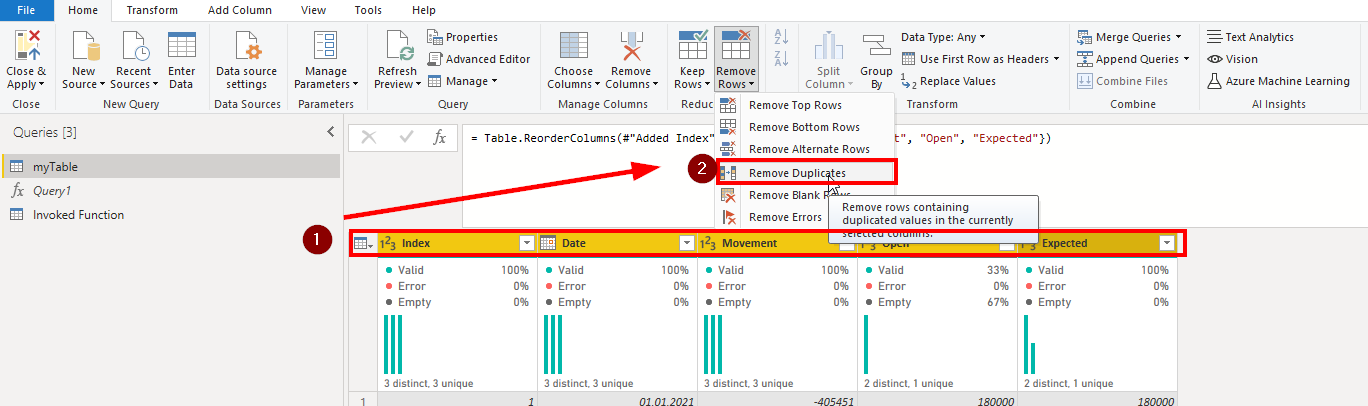
Task: Click the Date column type icon
Action: point(548,243)
